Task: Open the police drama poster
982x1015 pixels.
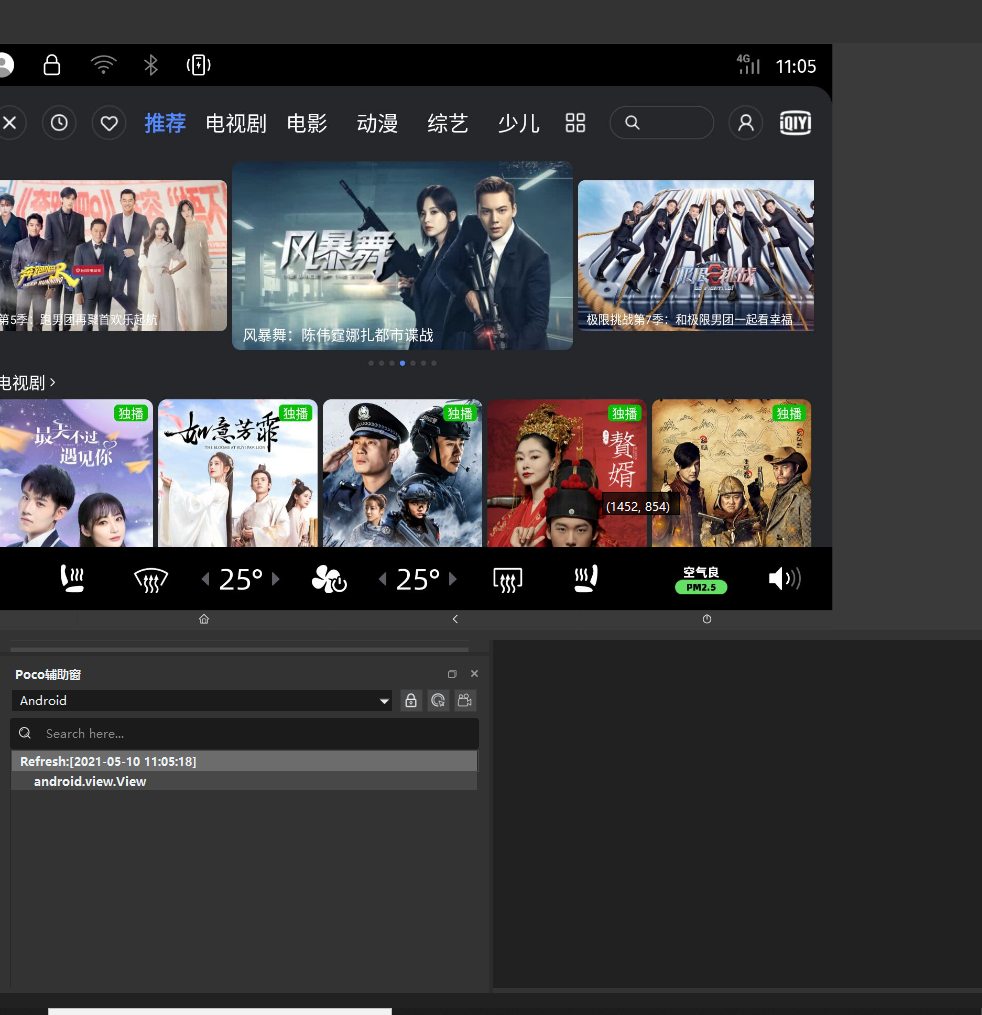Action: click(x=402, y=473)
